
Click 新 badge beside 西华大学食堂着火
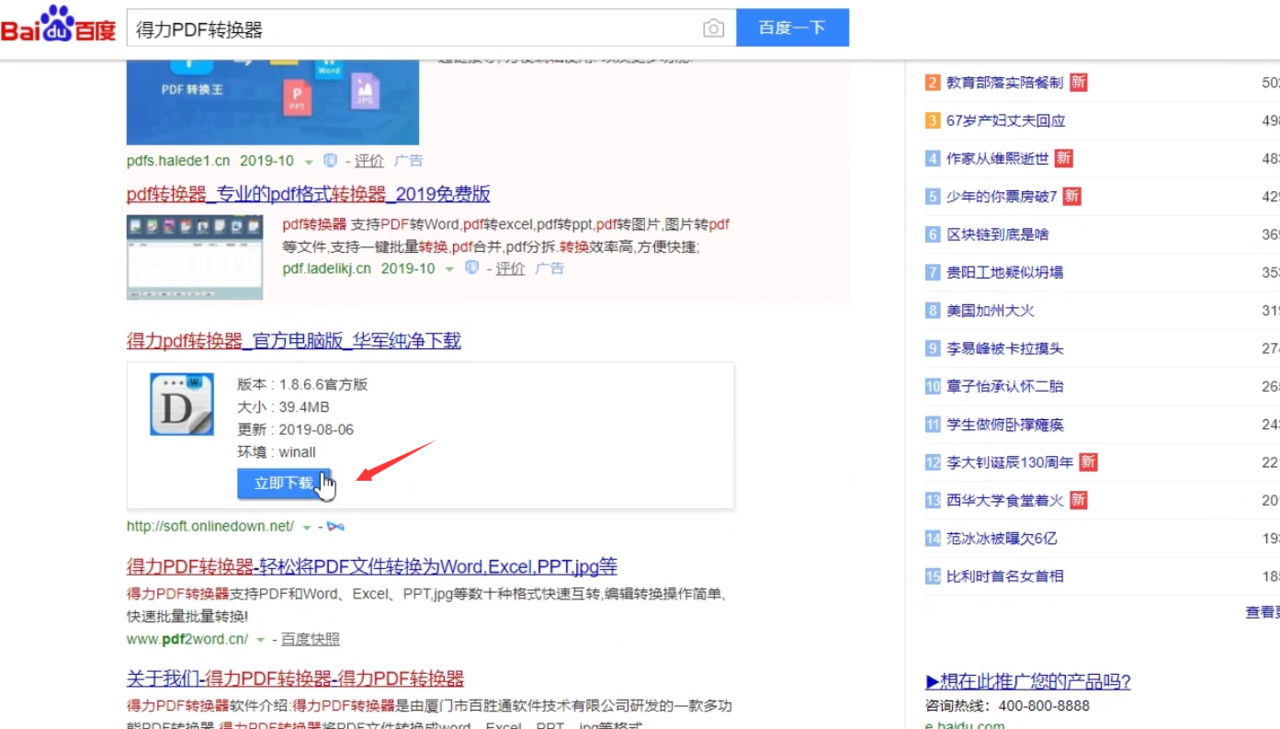coord(1078,500)
